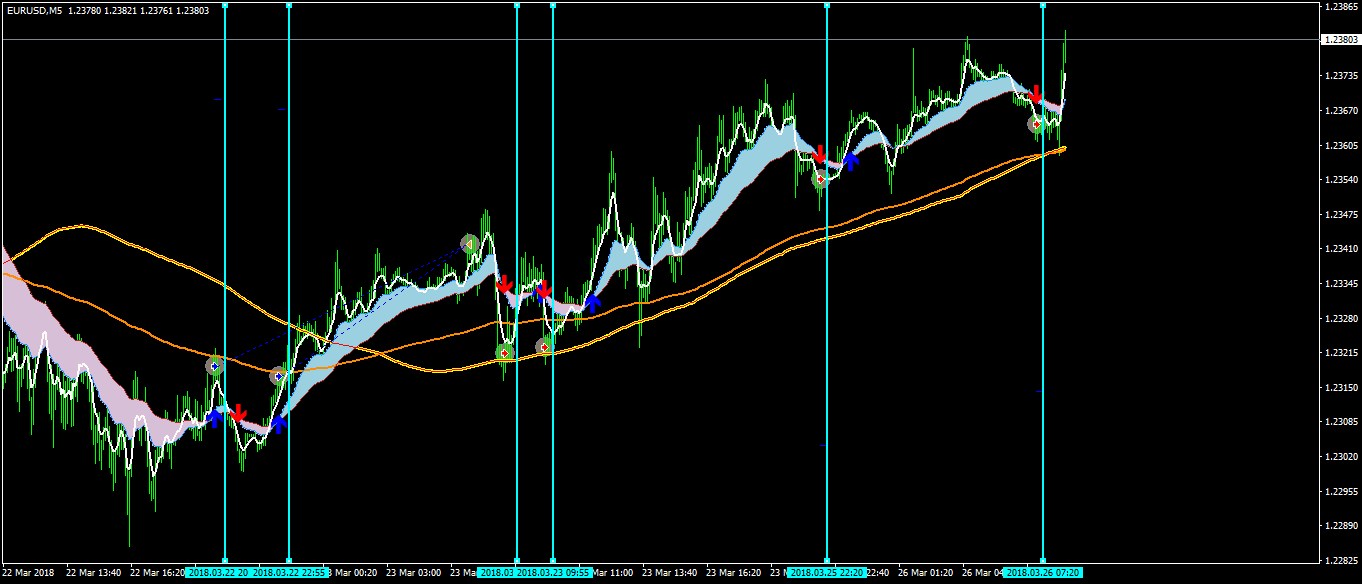Click the blue up arrow near 22 Mar 22:55
Screen dimensions: 1362x584
(279, 423)
